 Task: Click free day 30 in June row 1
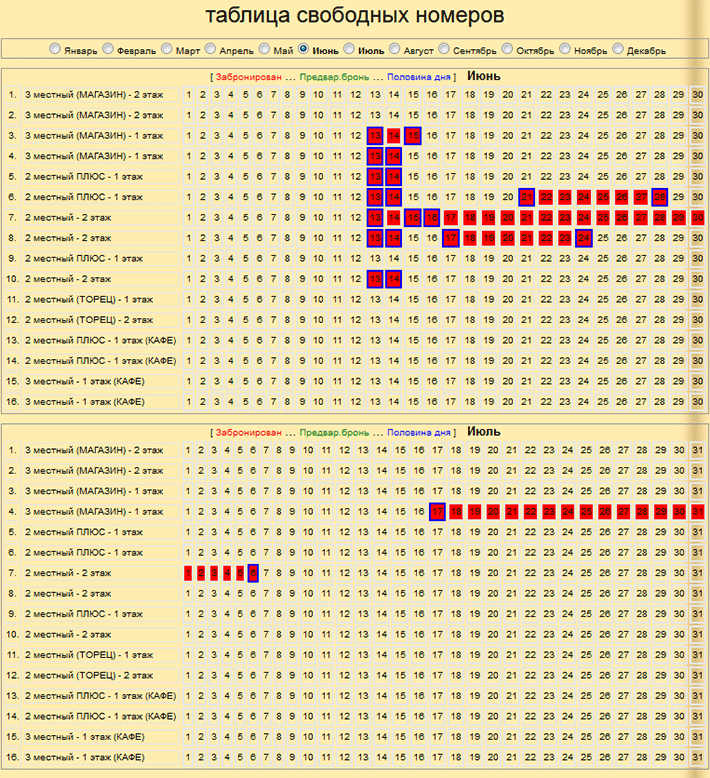click(x=698, y=95)
